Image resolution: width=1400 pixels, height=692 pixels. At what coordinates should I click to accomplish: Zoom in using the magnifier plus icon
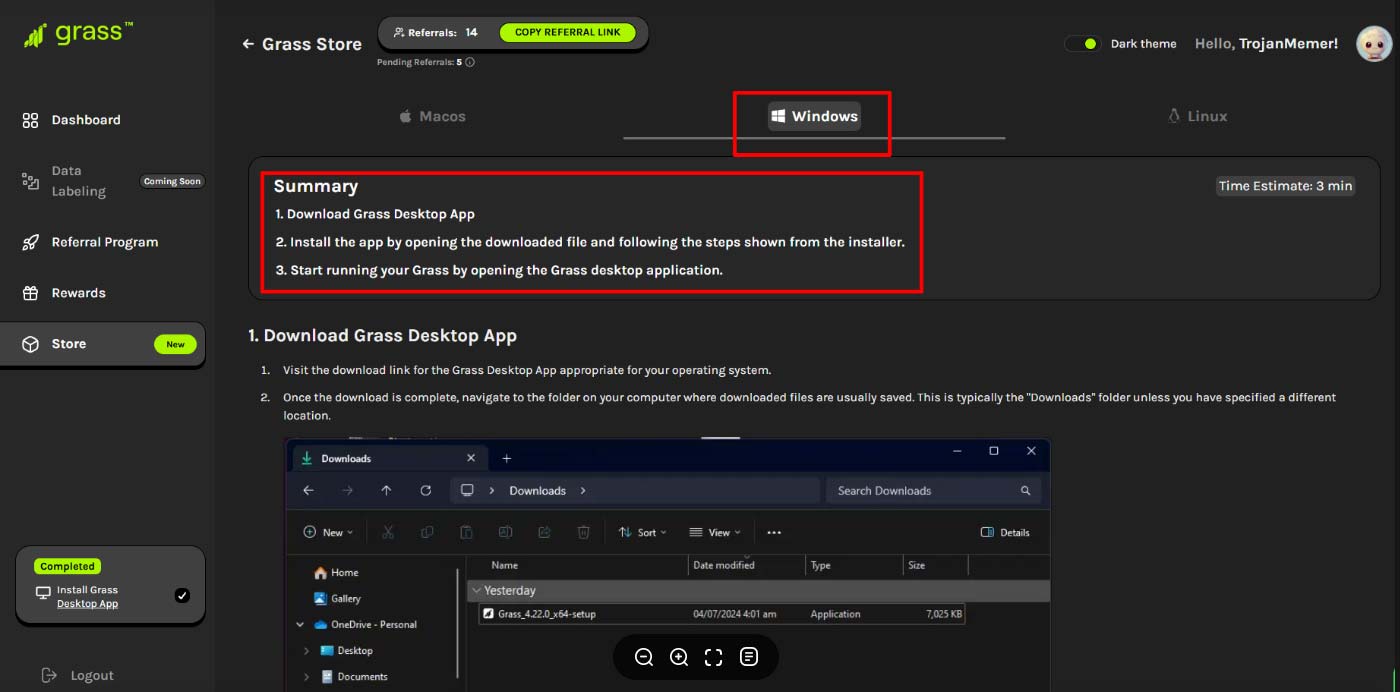point(679,657)
